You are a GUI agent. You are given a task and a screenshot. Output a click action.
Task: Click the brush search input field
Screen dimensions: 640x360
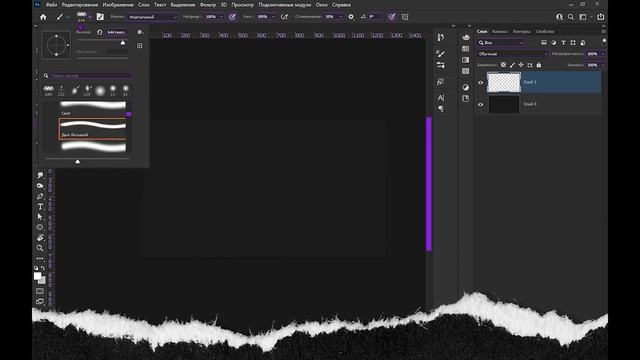91,76
